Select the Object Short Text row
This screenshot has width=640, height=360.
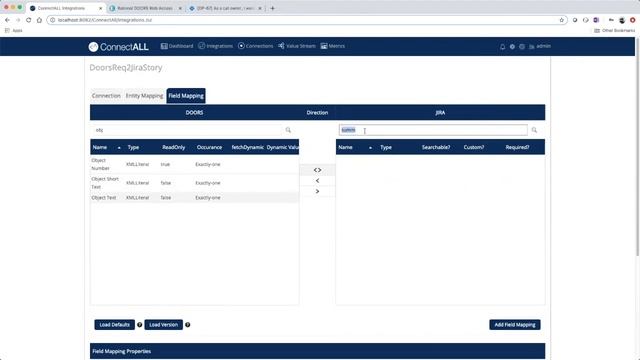[x=194, y=183]
